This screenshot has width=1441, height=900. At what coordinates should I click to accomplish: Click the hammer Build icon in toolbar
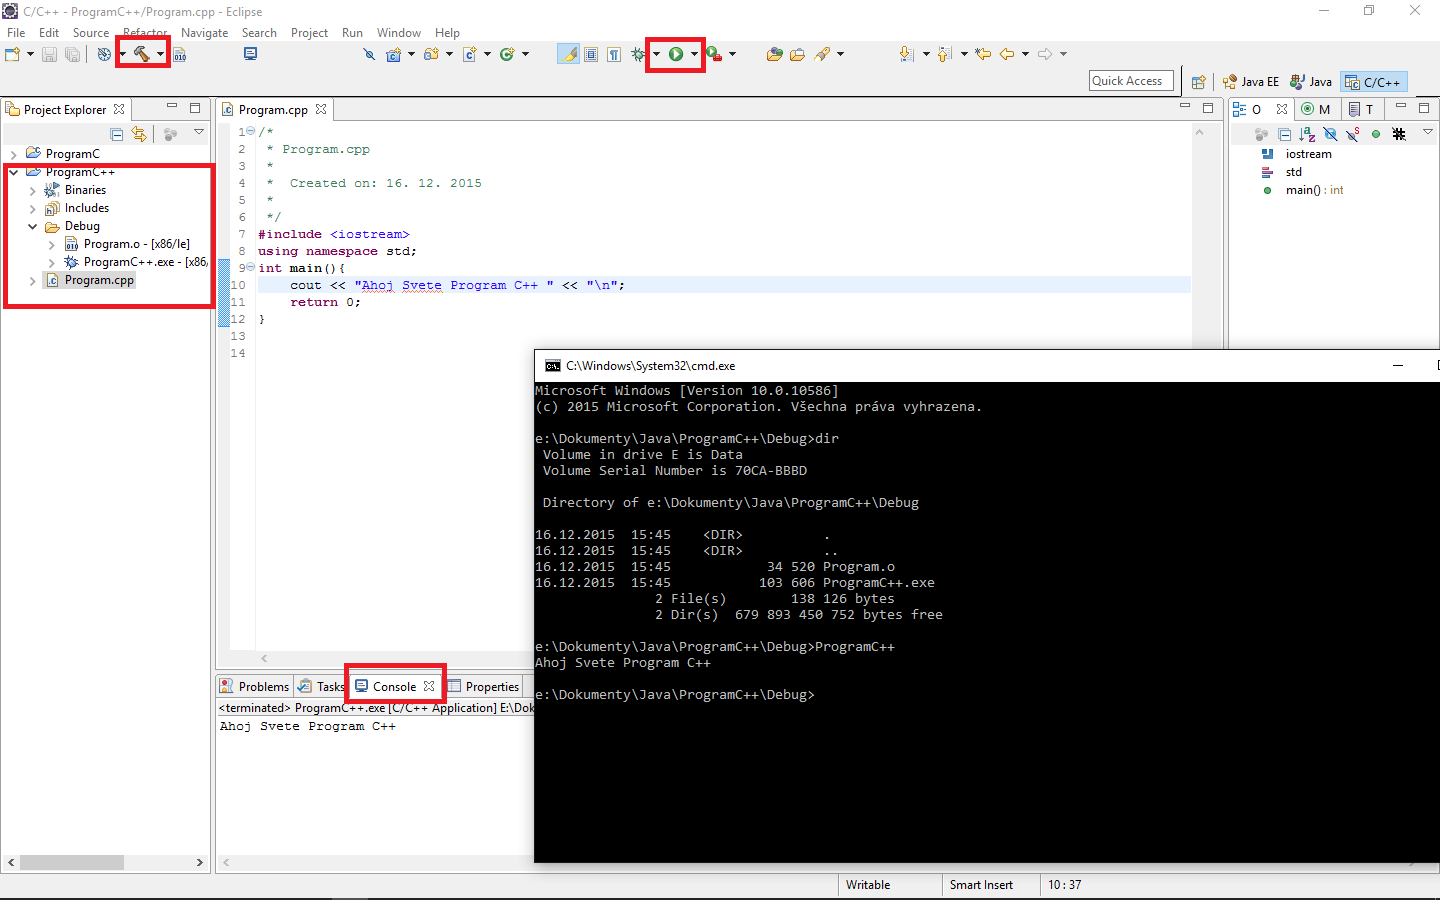click(141, 54)
